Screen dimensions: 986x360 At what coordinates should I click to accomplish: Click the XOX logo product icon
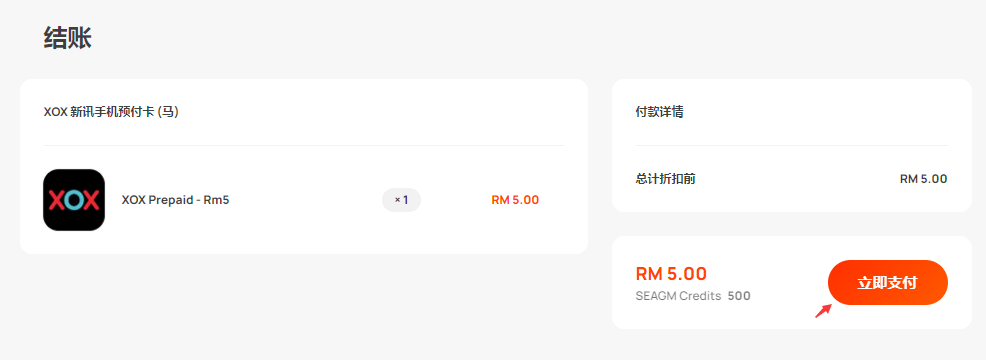(74, 200)
